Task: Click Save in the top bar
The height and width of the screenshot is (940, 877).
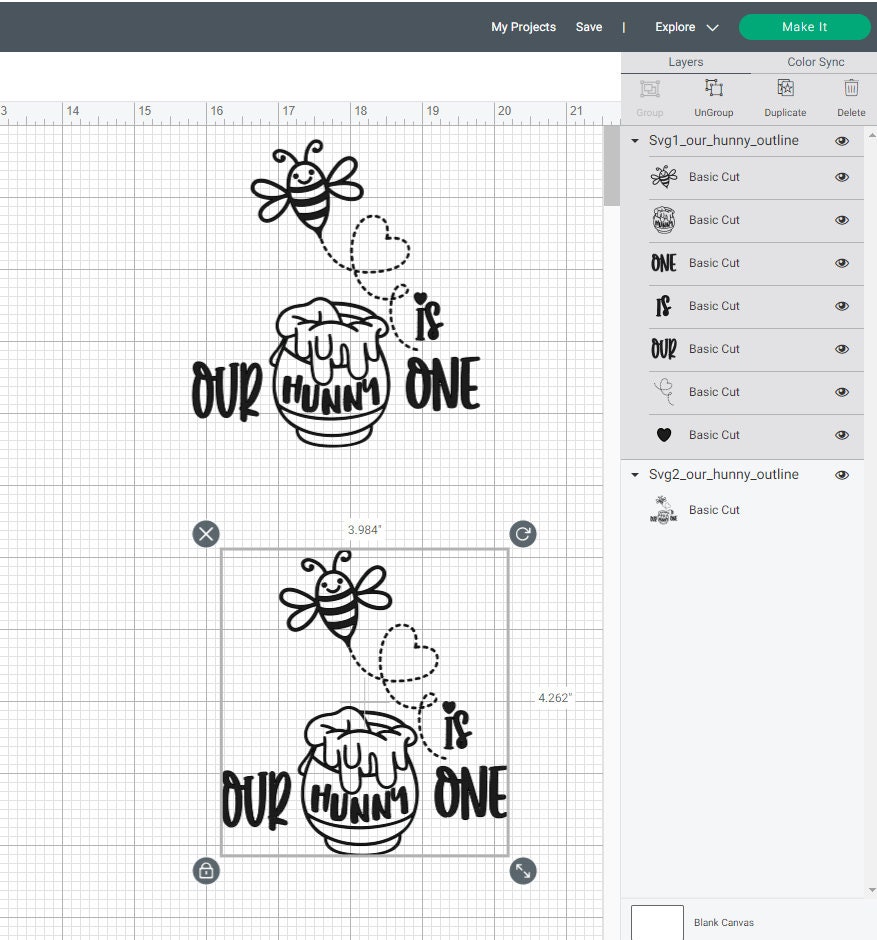Action: coord(589,27)
